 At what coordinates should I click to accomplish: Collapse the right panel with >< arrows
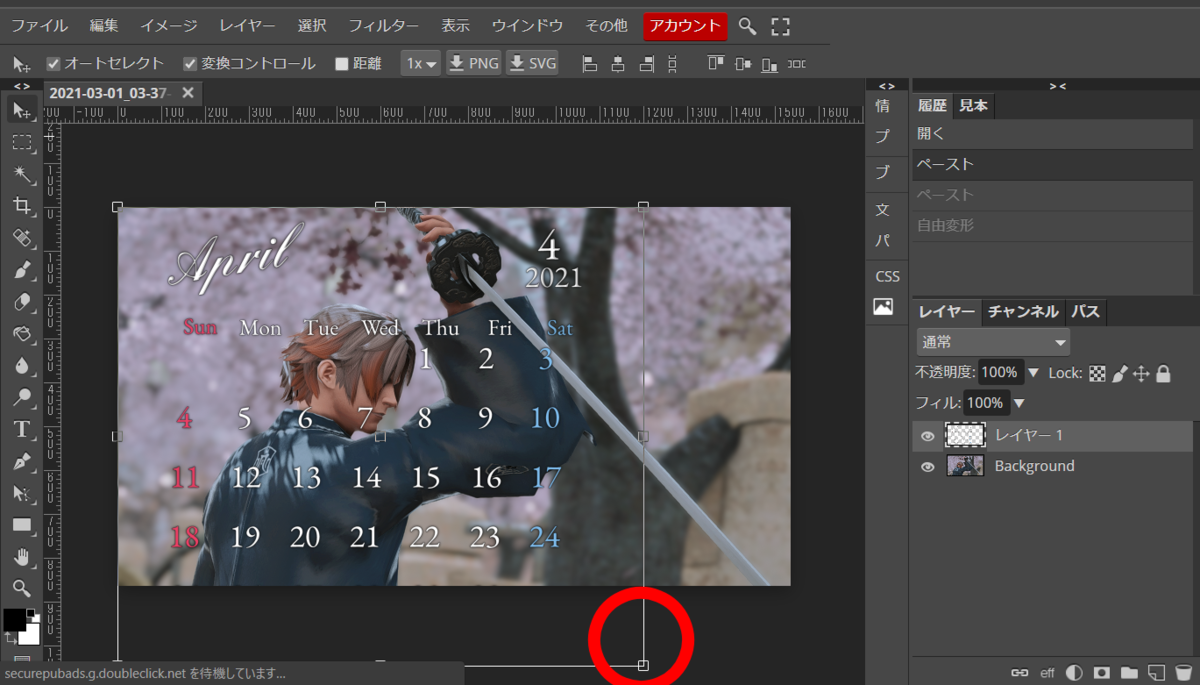1057,86
